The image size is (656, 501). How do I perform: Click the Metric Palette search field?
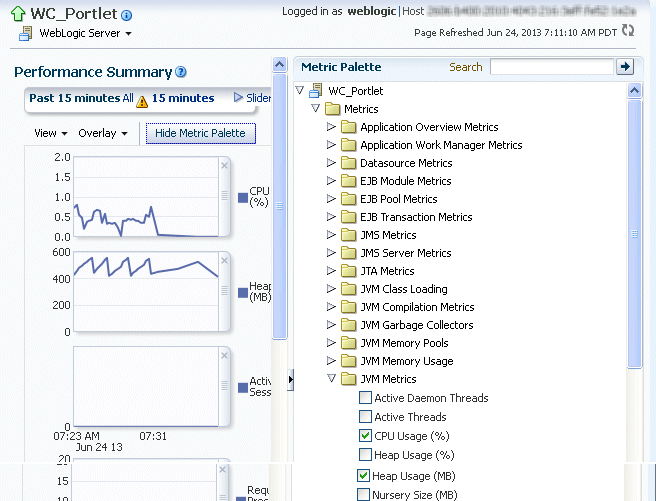(552, 66)
